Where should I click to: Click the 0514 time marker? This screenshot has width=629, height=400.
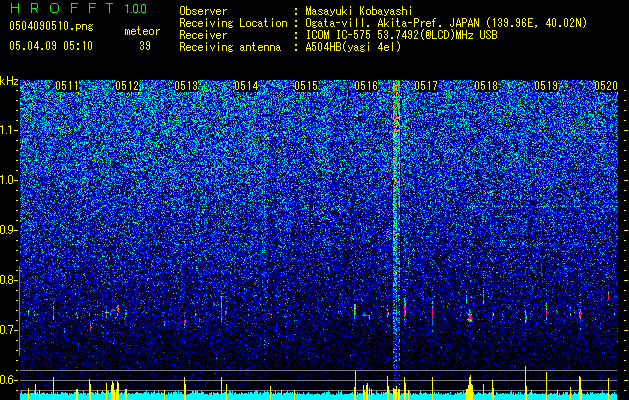(246, 86)
